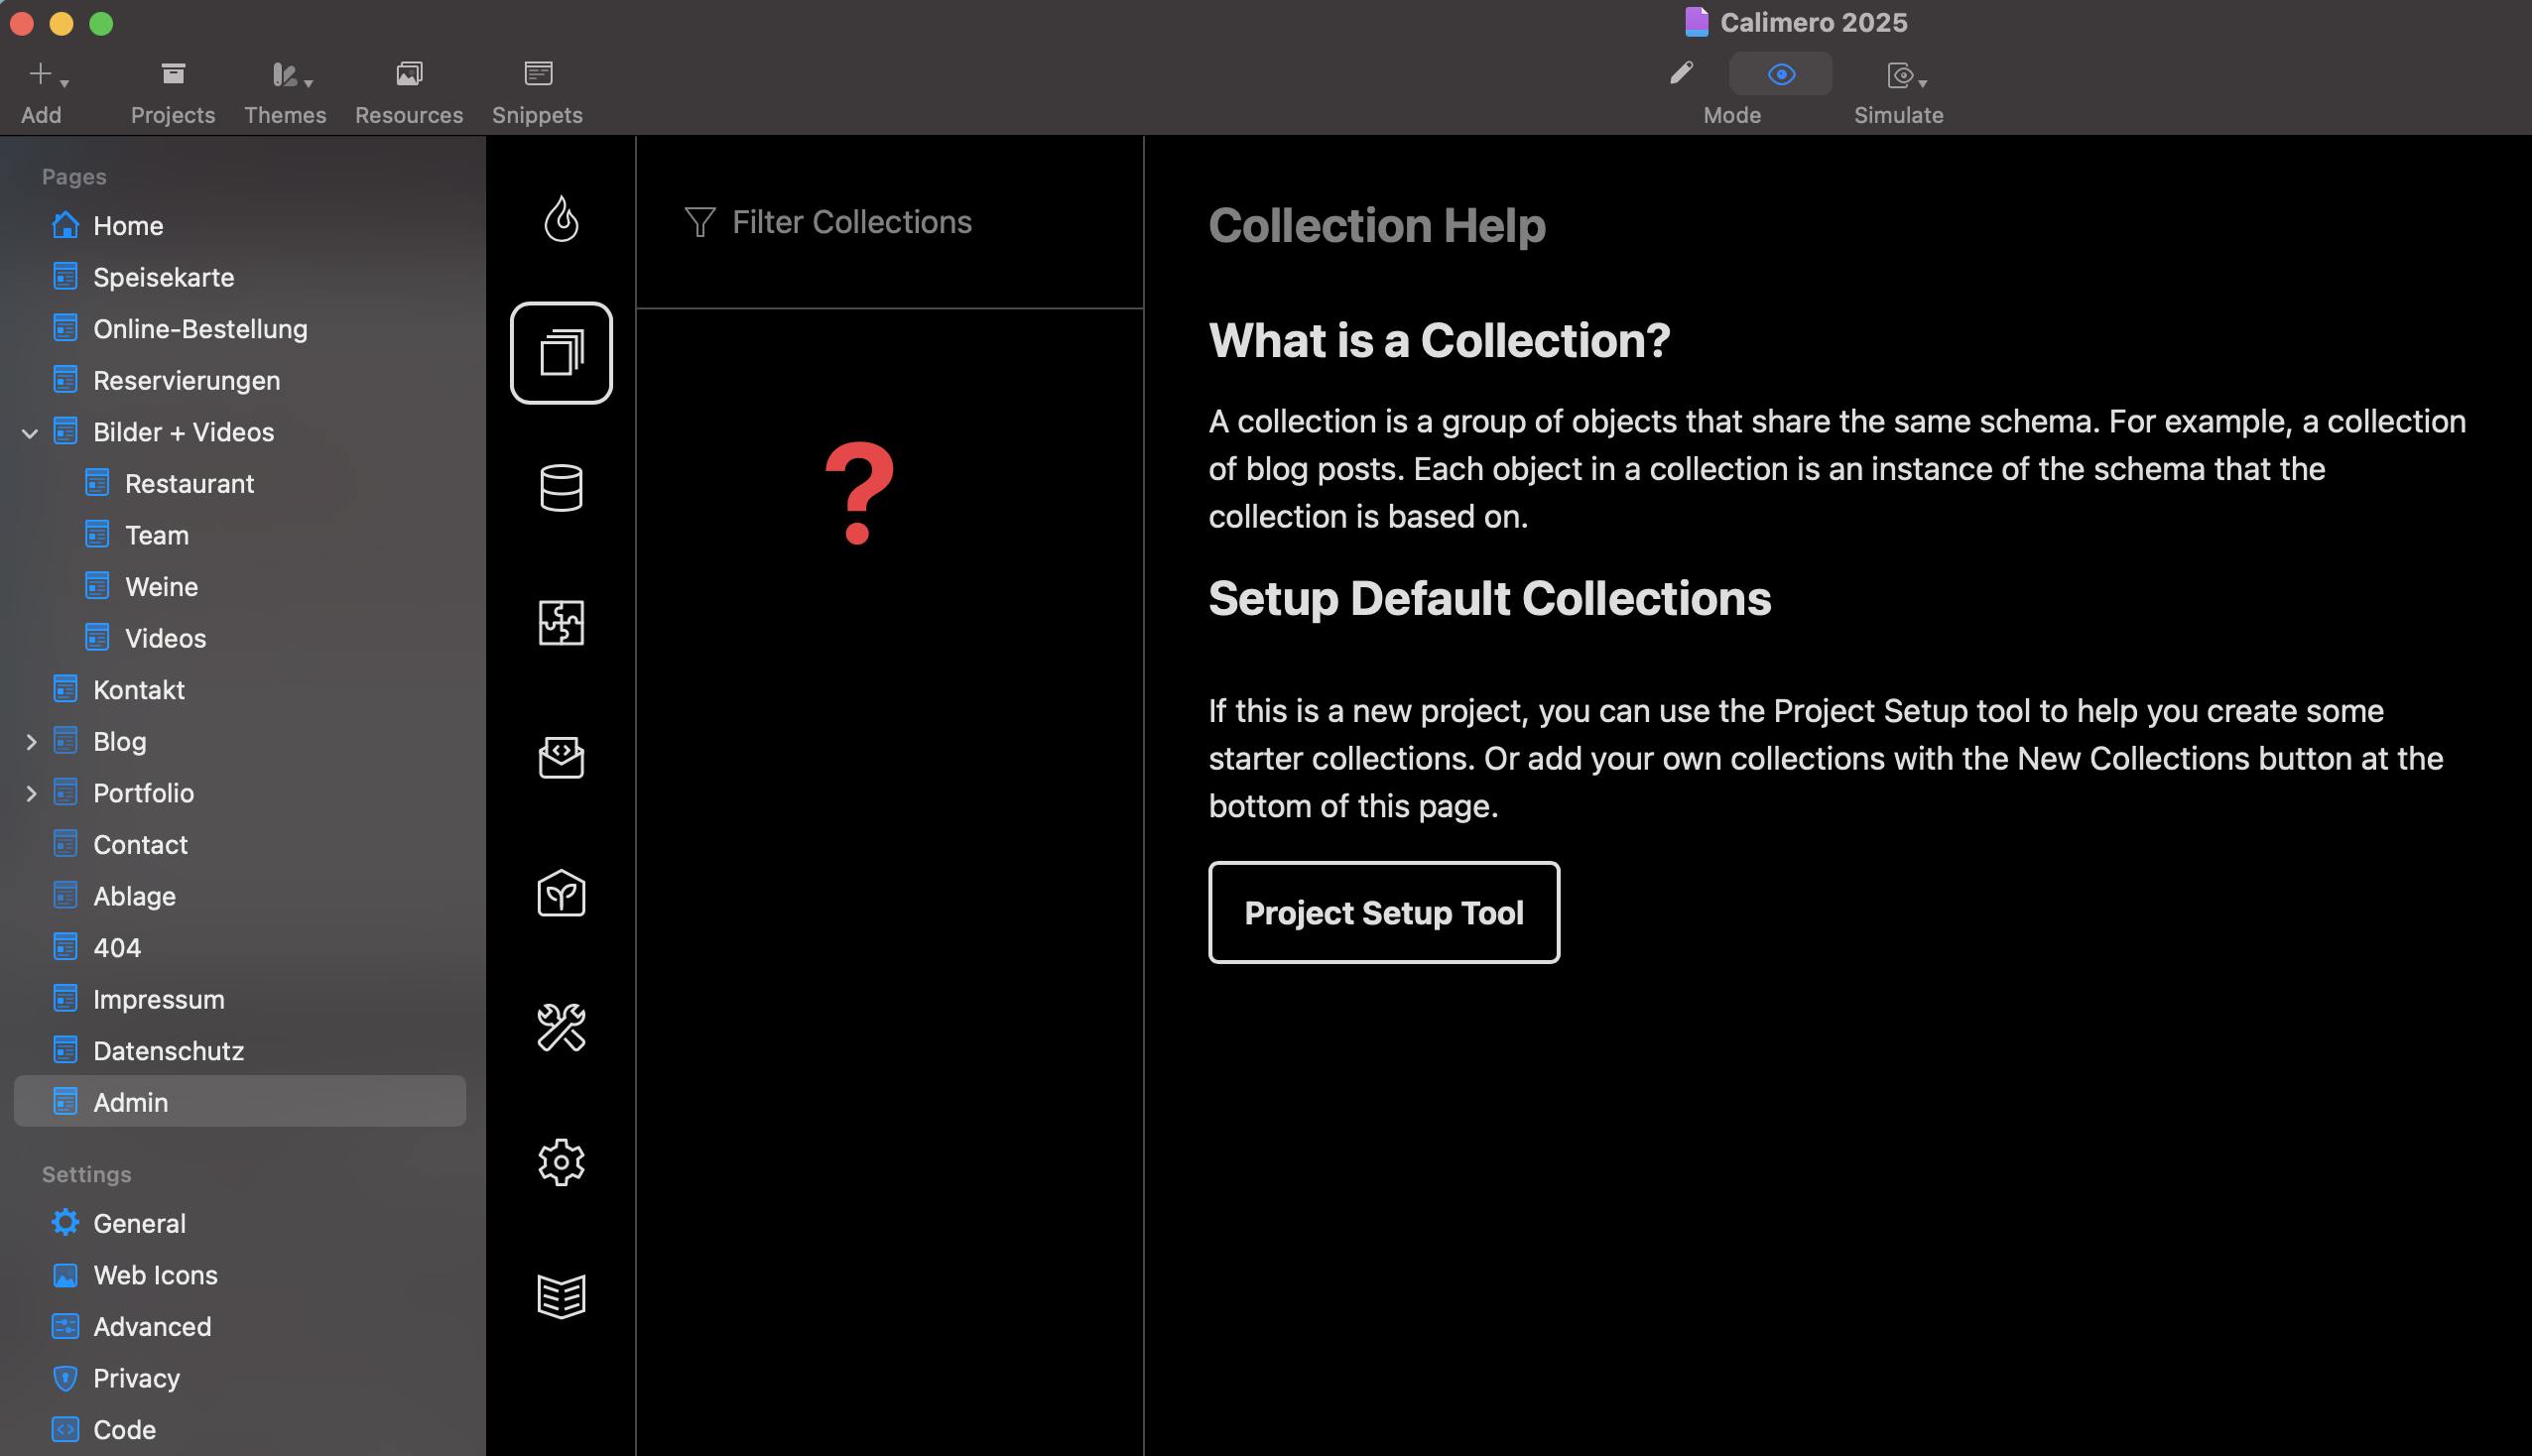Open the Themes toolbar menu
The width and height of the screenshot is (2532, 1456).
(x=286, y=76)
